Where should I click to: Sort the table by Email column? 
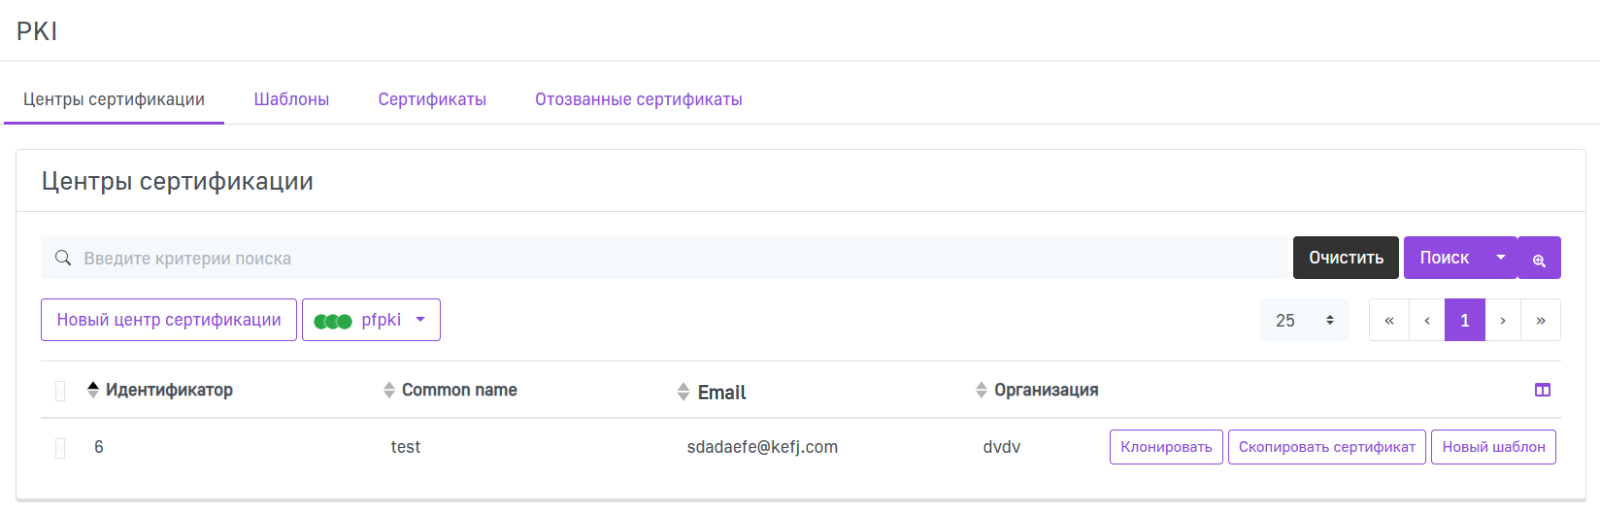tap(721, 392)
